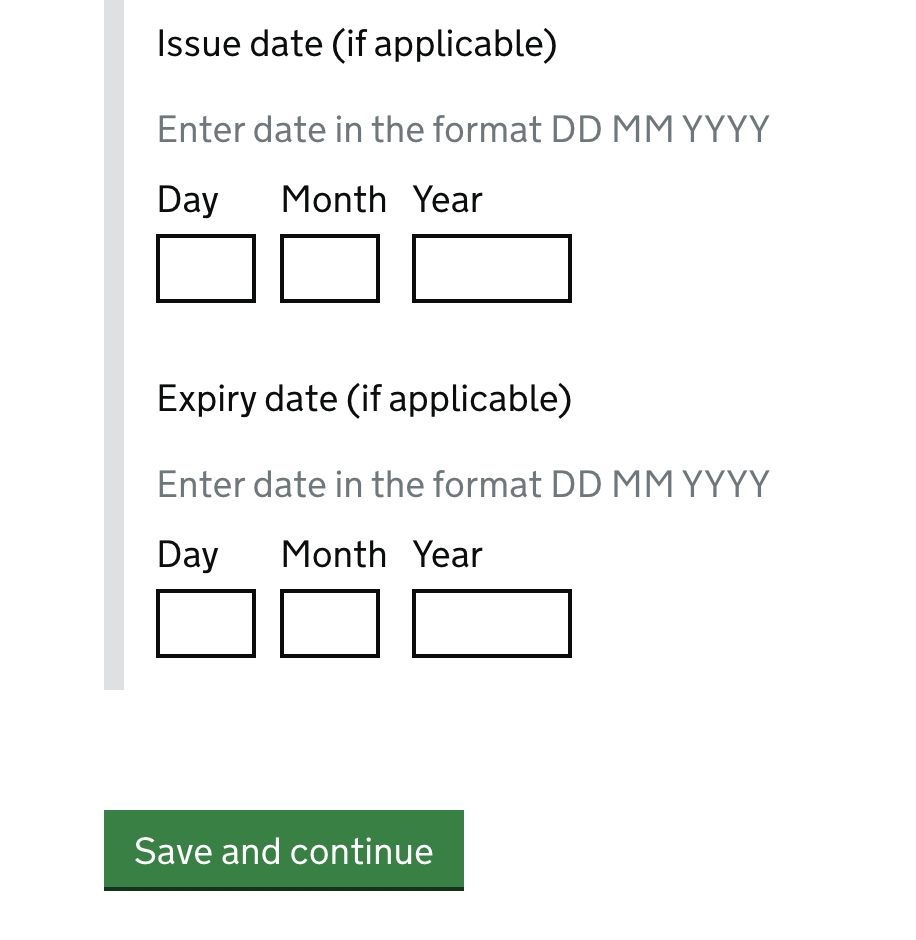Click the Save and continue button
The image size is (916, 940).
click(x=284, y=850)
